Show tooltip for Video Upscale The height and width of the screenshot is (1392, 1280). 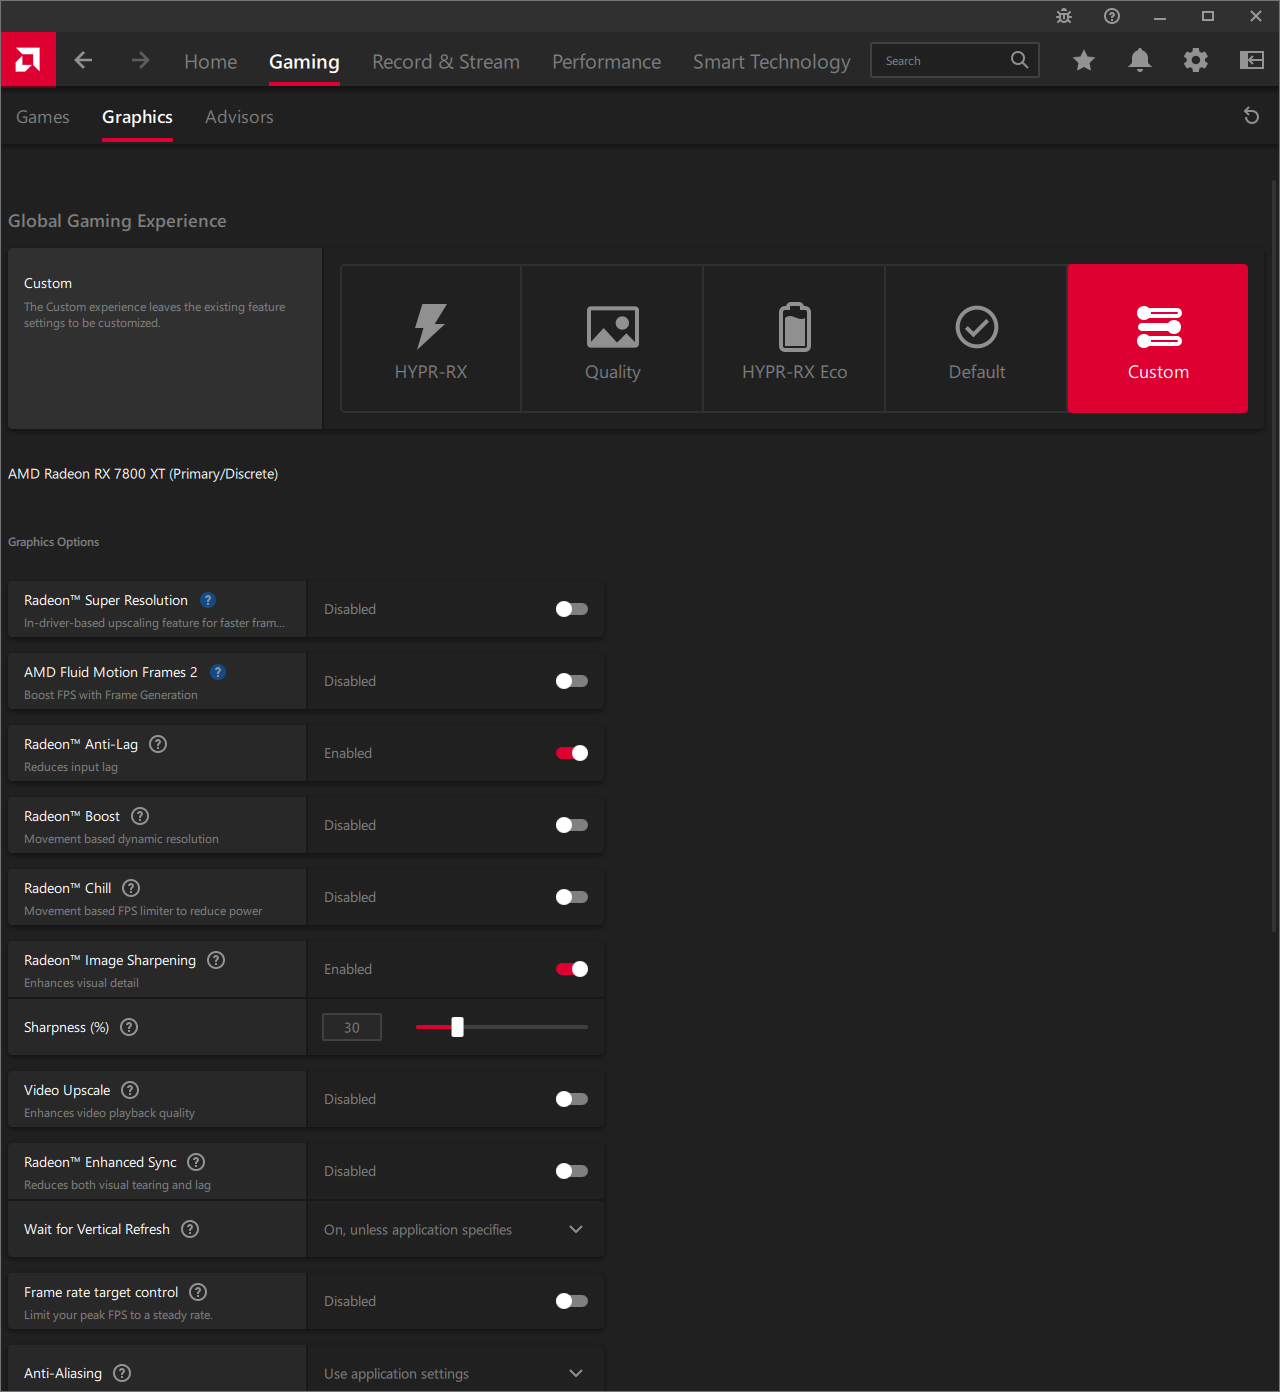pos(130,1090)
